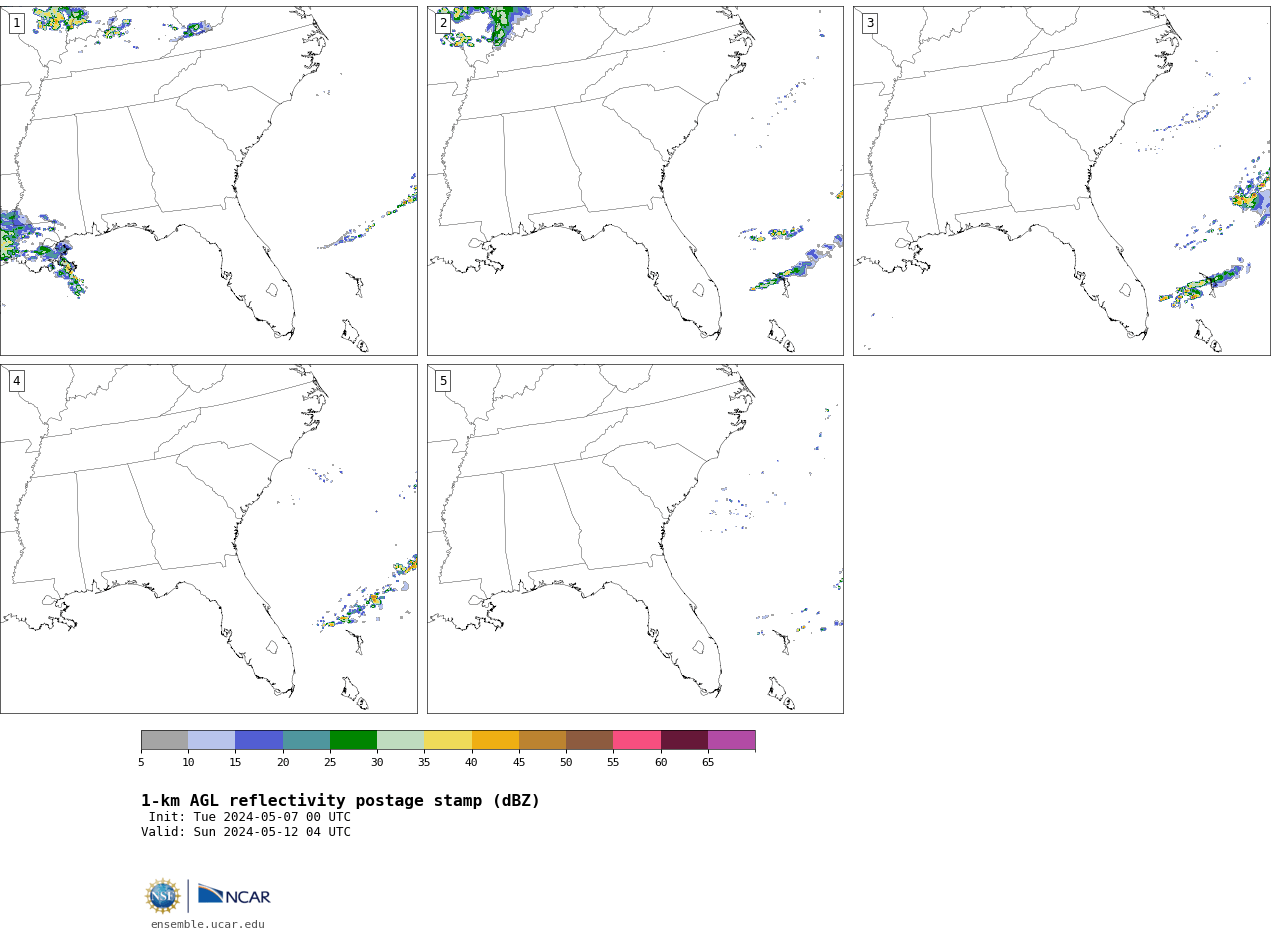
Task: Click the pale green 30-35 dBZ swatch
Action: tap(400, 740)
